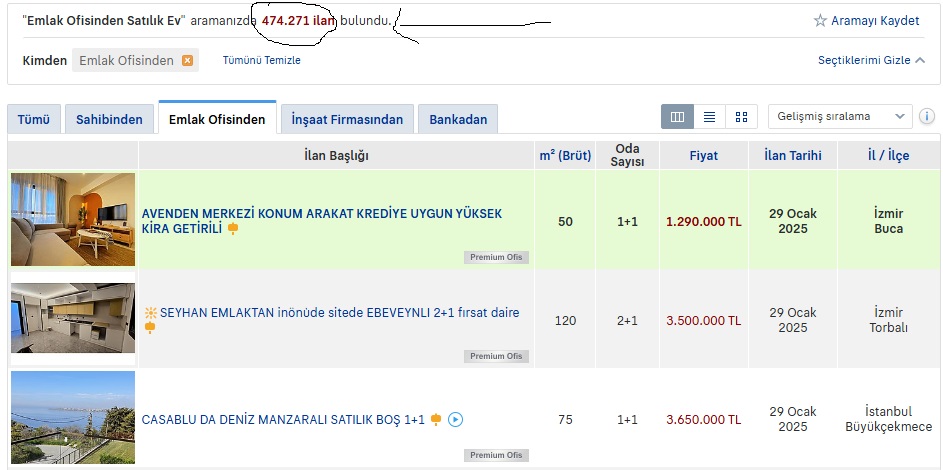Open the İzmir Torbalı kitchen listing thumbnail
Image resolution: width=943 pixels, height=470 pixels.
coord(73,318)
